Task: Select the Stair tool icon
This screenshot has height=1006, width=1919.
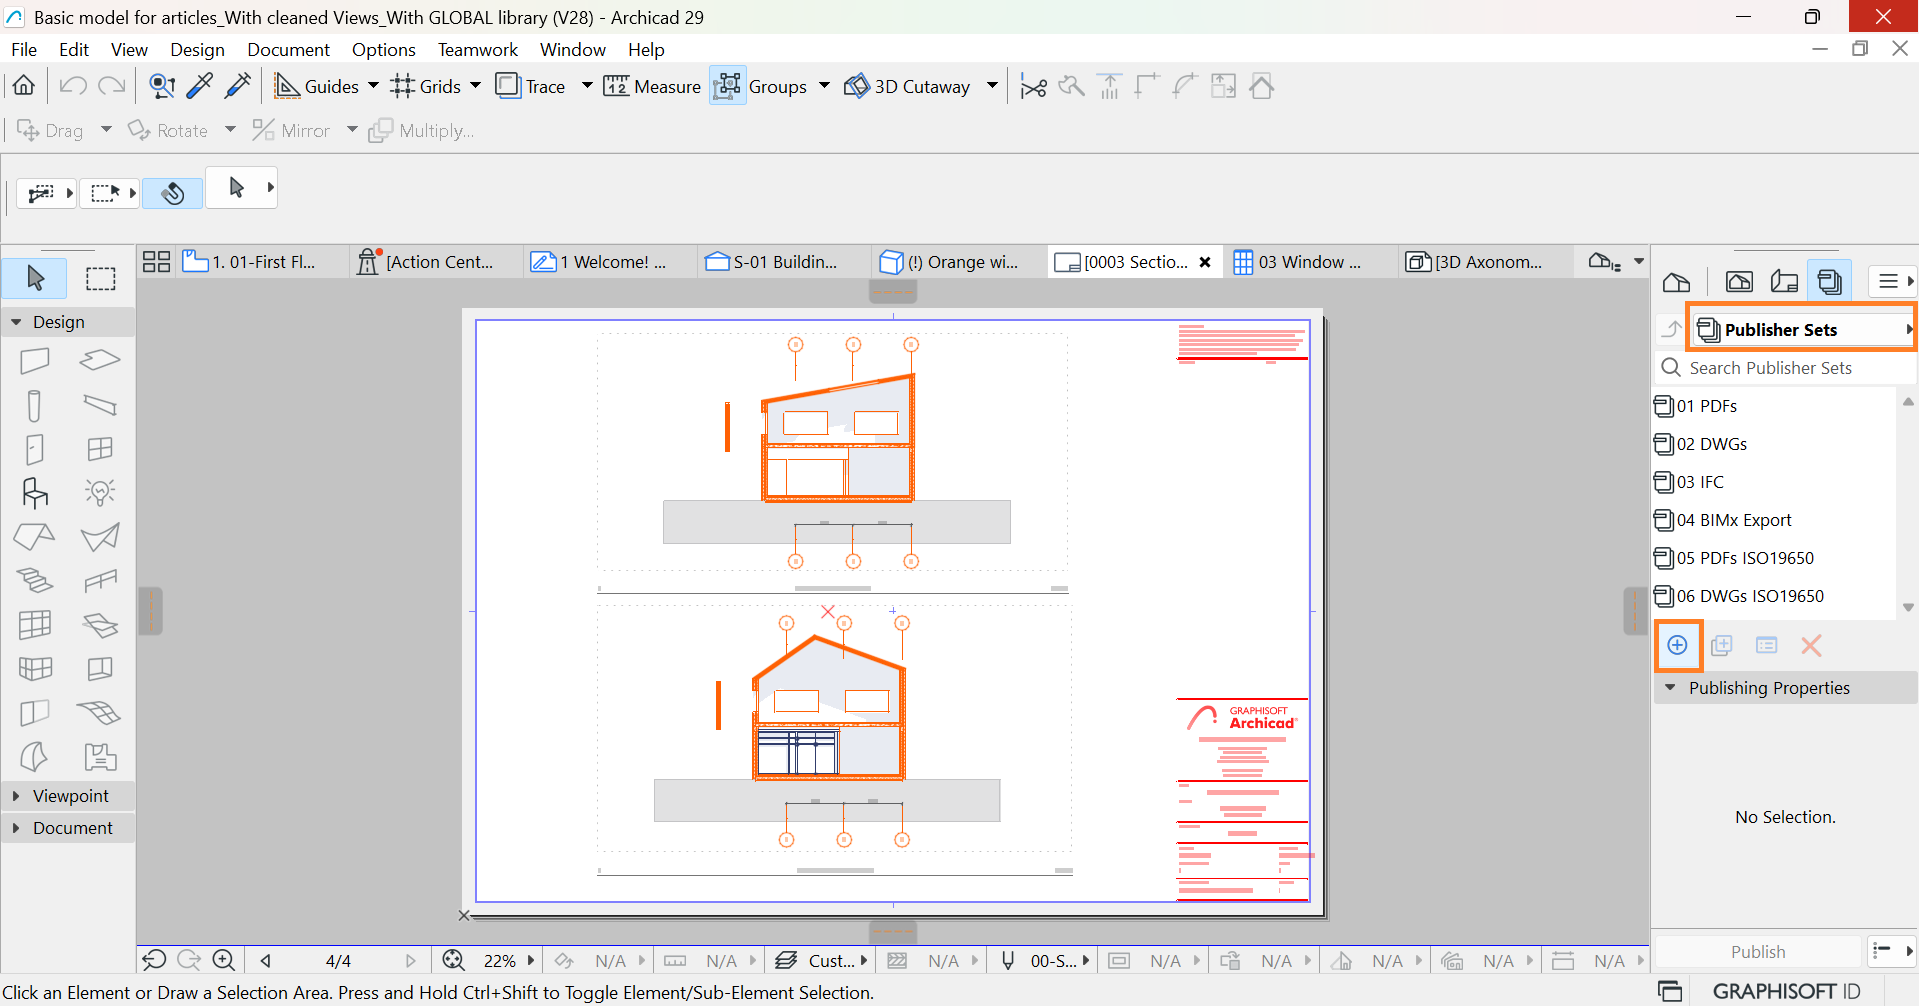Action: (35, 580)
